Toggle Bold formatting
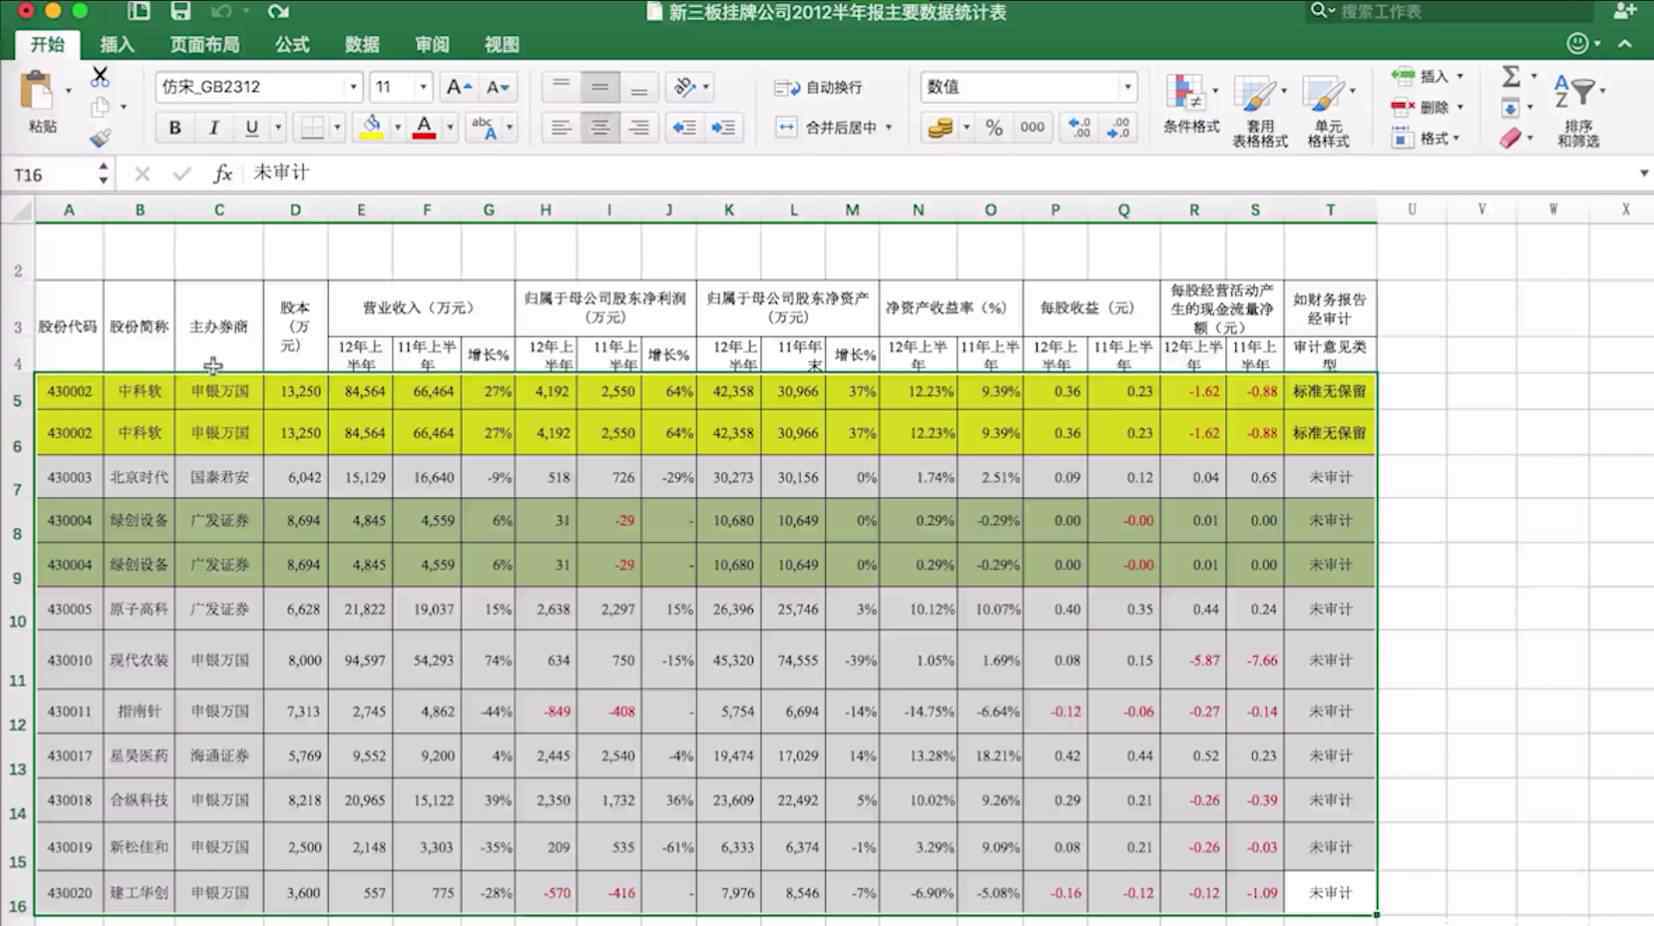Viewport: 1654px width, 926px height. [175, 127]
